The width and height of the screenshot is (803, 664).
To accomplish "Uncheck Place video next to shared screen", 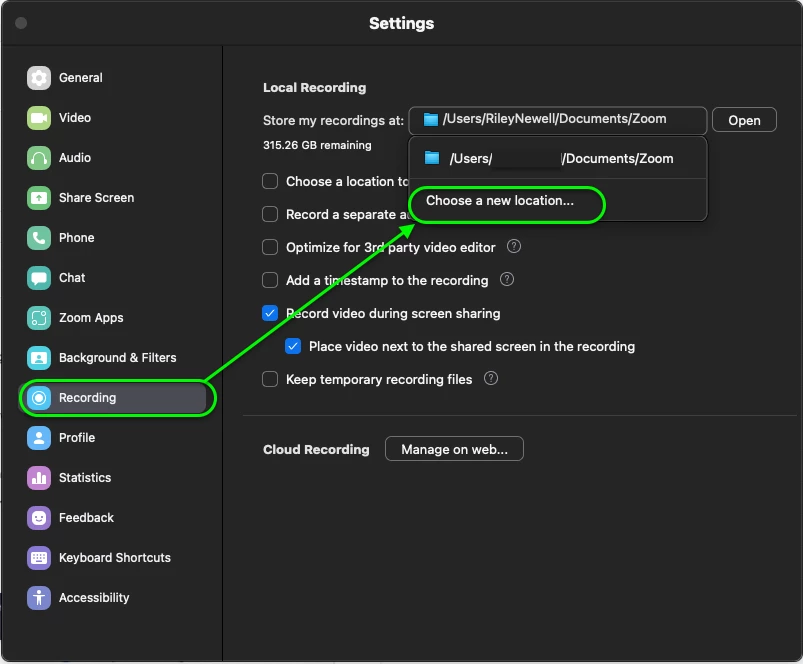I will click(293, 346).
